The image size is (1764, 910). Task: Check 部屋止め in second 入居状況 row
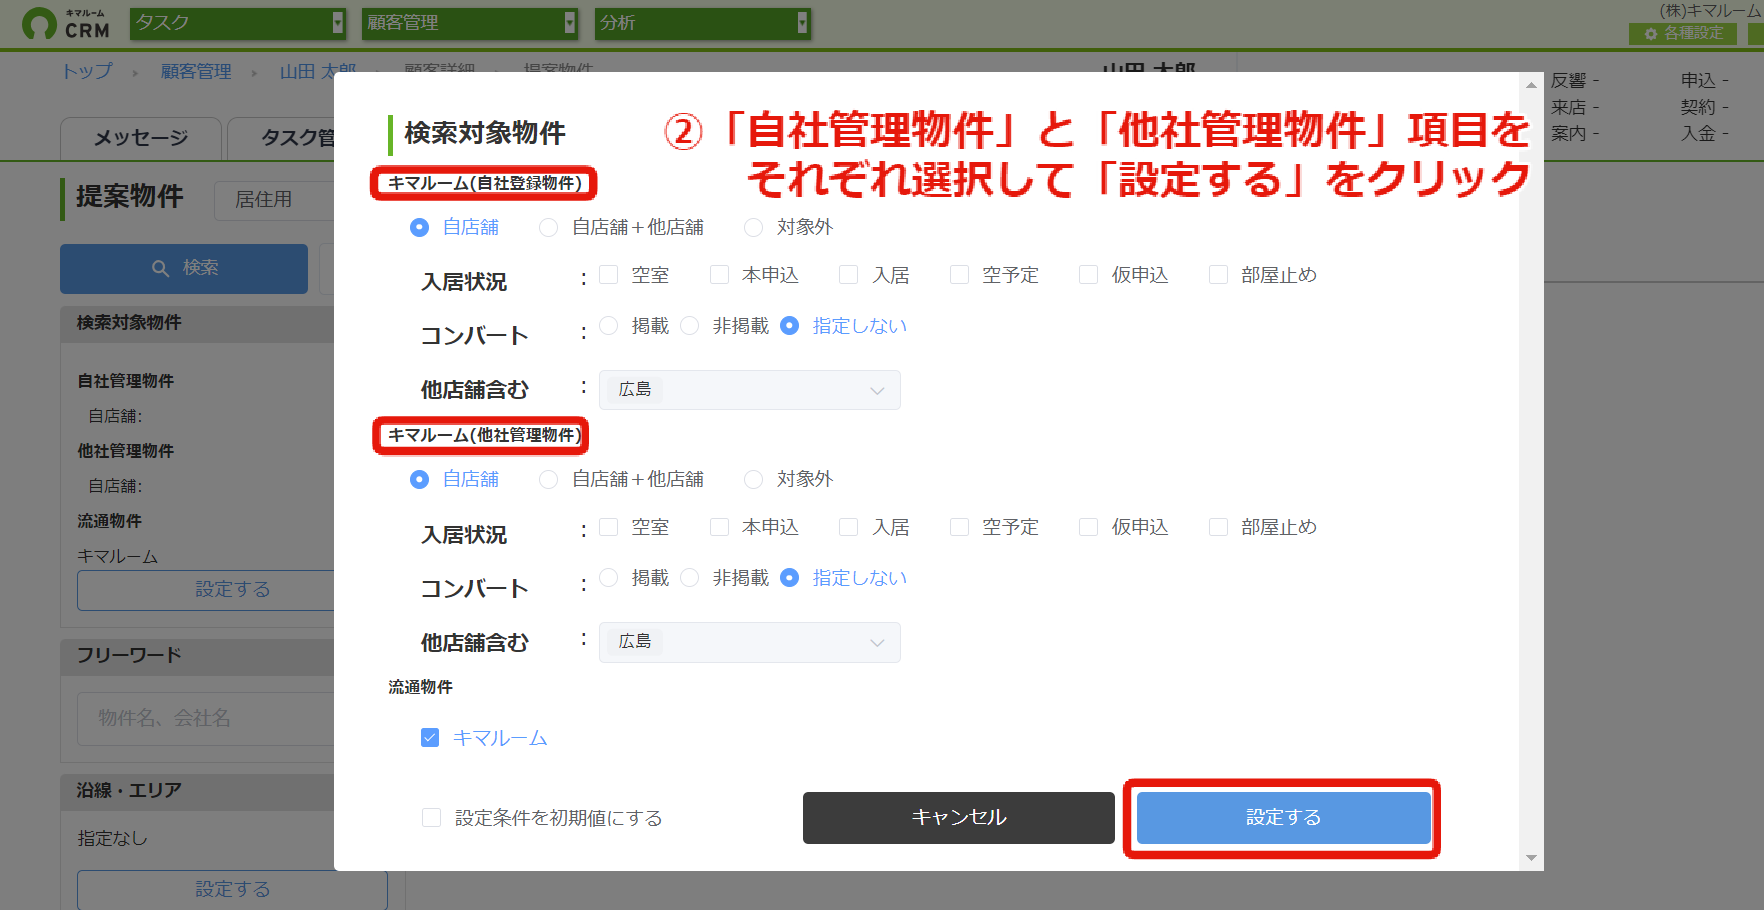point(1218,527)
